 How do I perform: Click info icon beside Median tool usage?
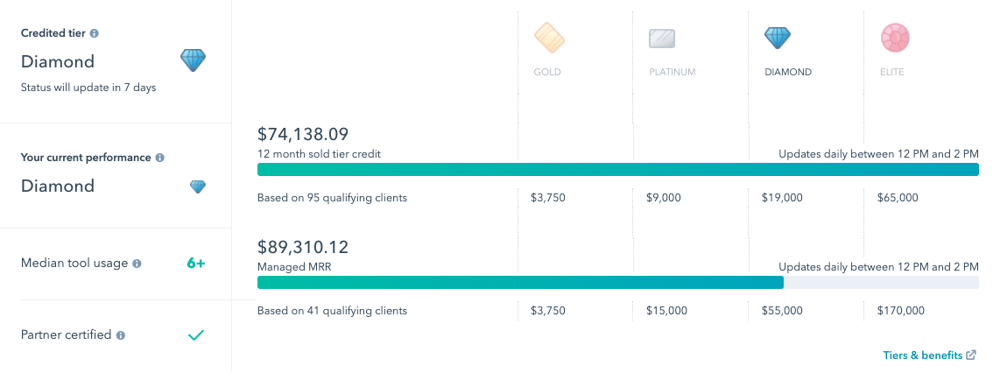coord(136,263)
